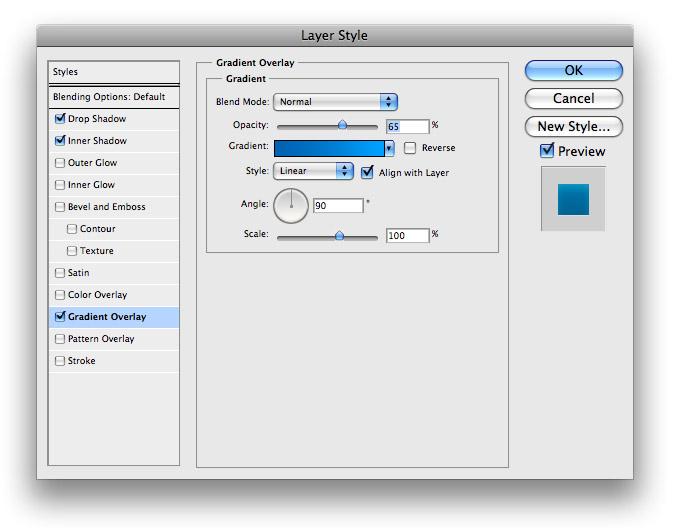Toggle Align with Layer checkbox
The height and width of the screenshot is (531, 674).
[x=367, y=172]
